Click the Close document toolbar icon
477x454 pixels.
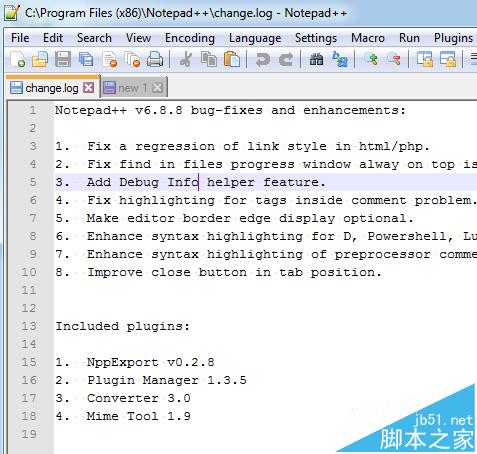110,60
